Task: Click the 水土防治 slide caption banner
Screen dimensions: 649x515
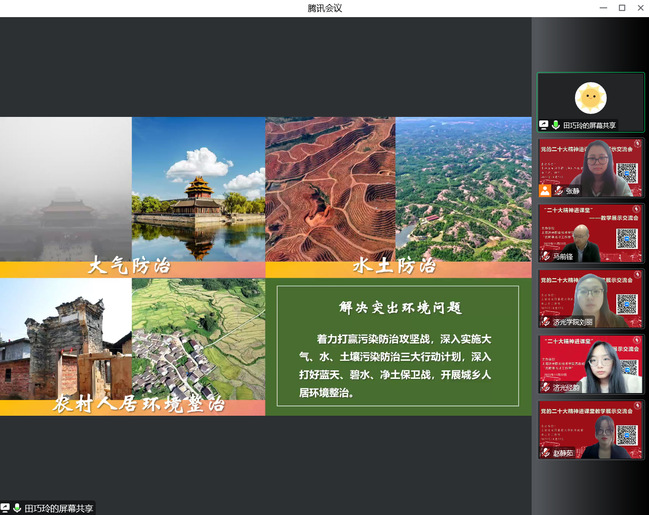Action: pos(397,268)
